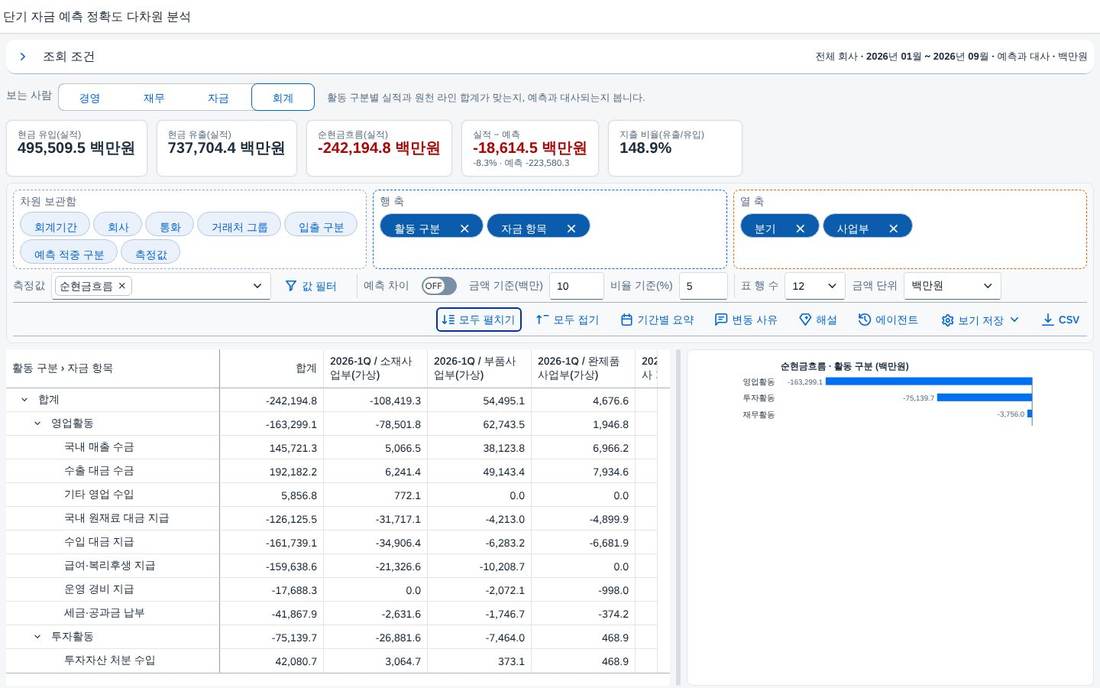1100x688 pixels.
Task: Open the 표 행 수 dropdown
Action: tap(814, 286)
